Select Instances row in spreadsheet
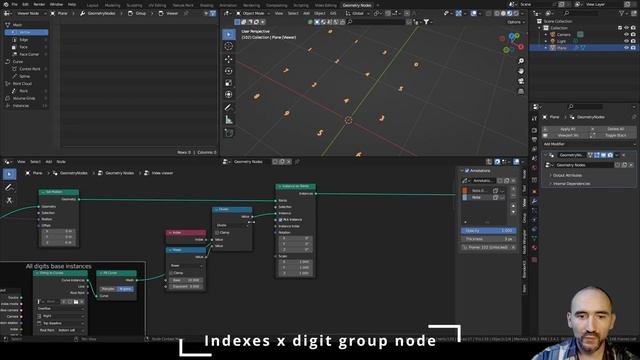The width and height of the screenshot is (640, 360). [26, 106]
